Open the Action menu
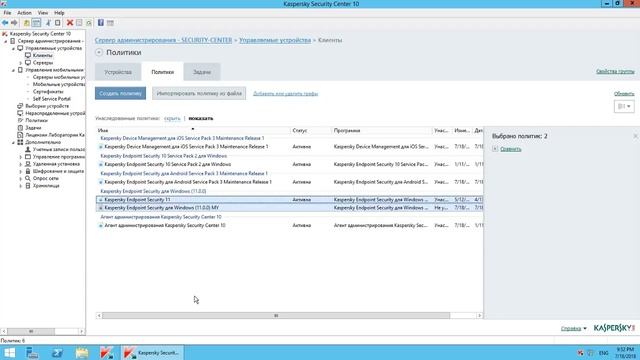The height and width of the screenshot is (360, 640). (x=24, y=13)
